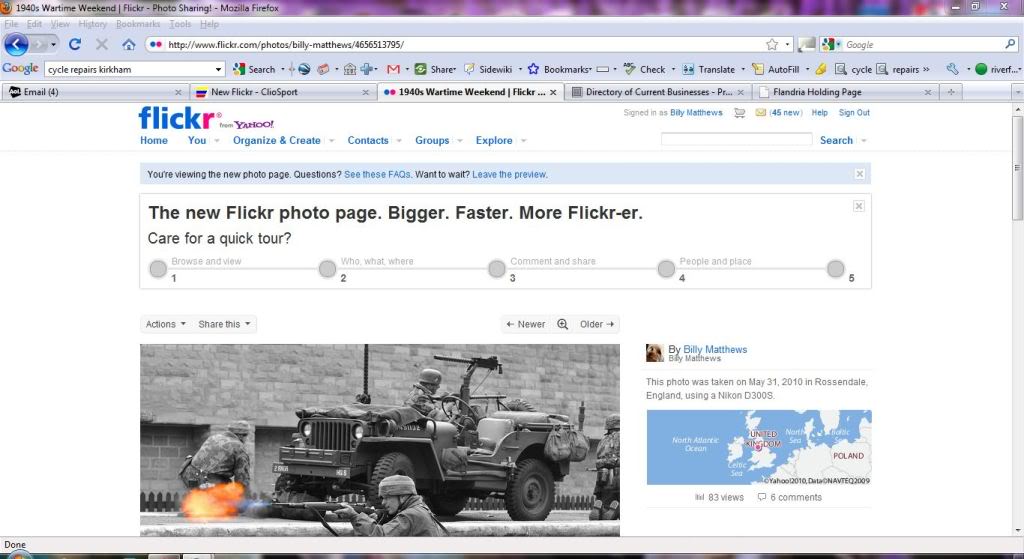The width and height of the screenshot is (1024, 559).
Task: Open the Bookmarks menu in menu bar
Action: coord(137,24)
